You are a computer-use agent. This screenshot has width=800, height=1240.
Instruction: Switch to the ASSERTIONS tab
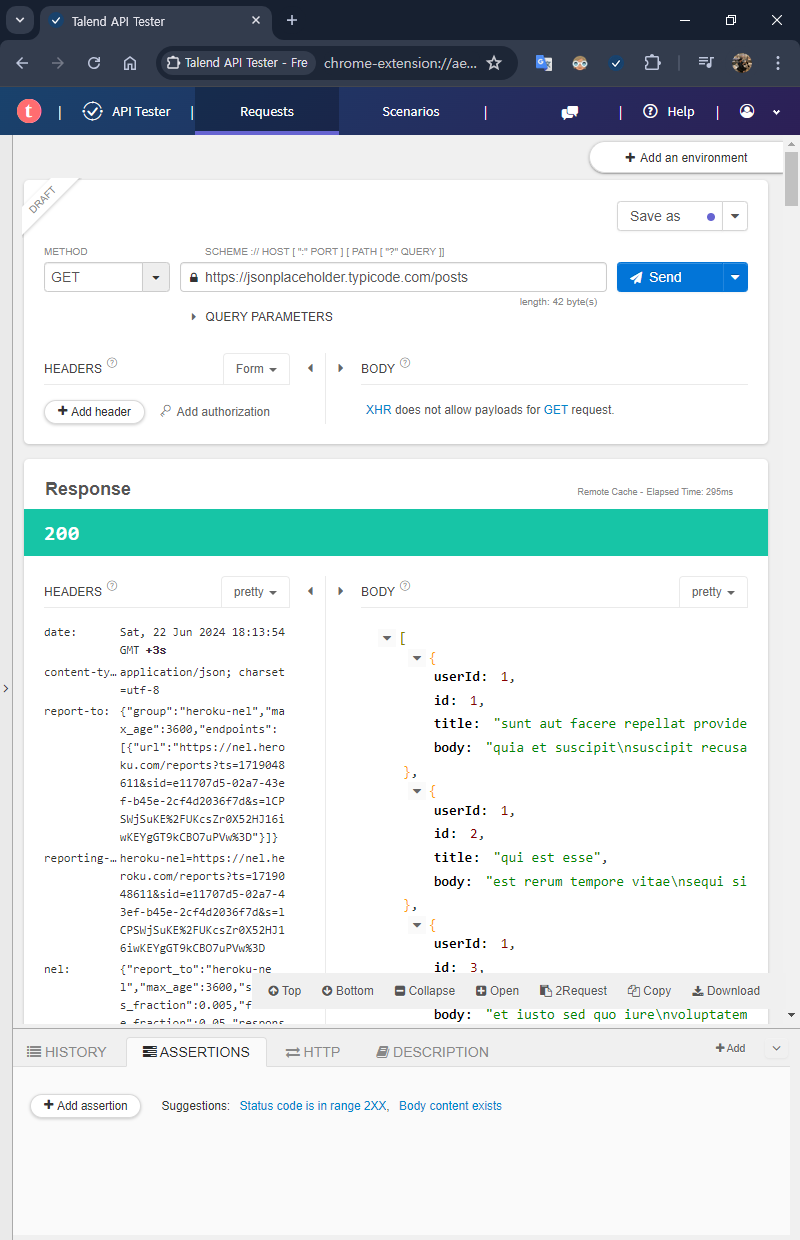point(196,1052)
